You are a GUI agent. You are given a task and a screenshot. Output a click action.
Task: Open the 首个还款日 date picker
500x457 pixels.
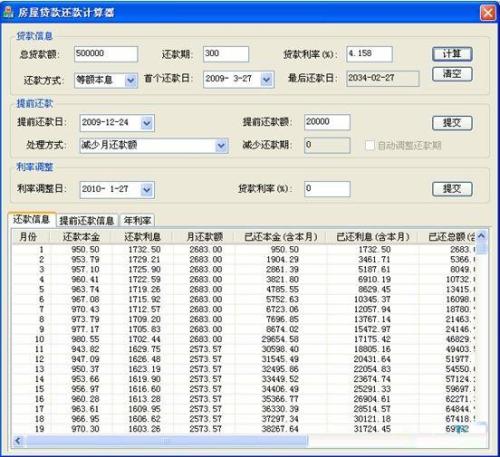click(x=267, y=79)
